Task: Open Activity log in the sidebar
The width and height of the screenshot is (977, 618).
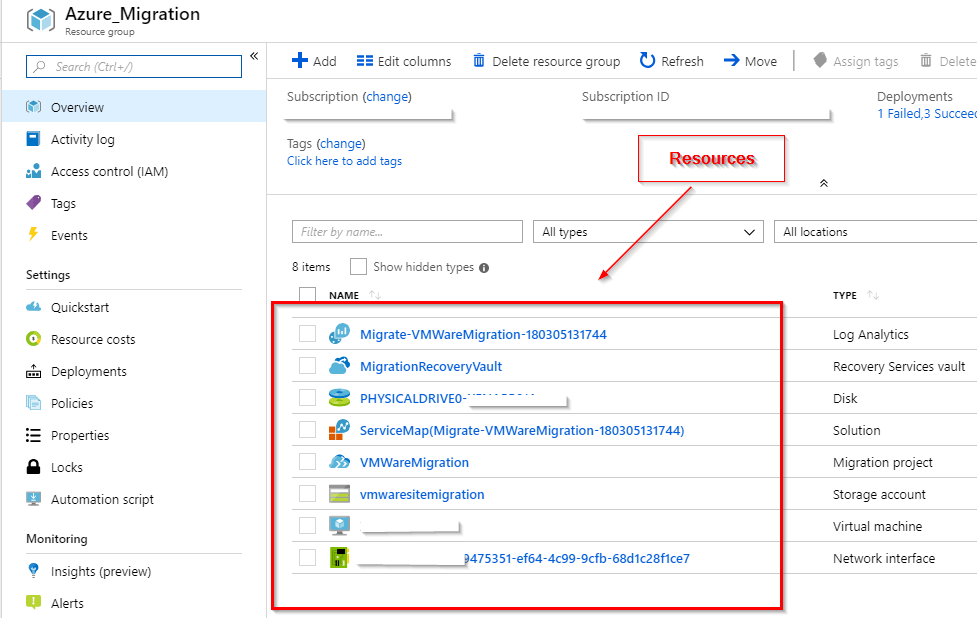Action: pos(82,139)
